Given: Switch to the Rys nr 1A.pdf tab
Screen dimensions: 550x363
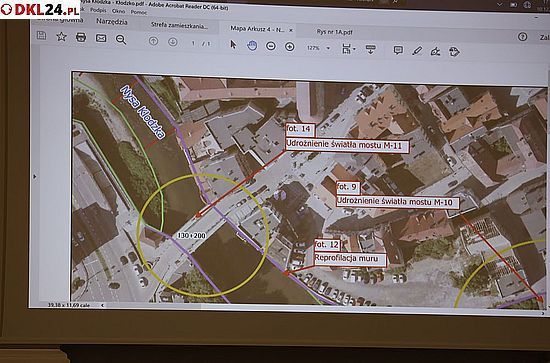Looking at the screenshot, I should tap(334, 32).
